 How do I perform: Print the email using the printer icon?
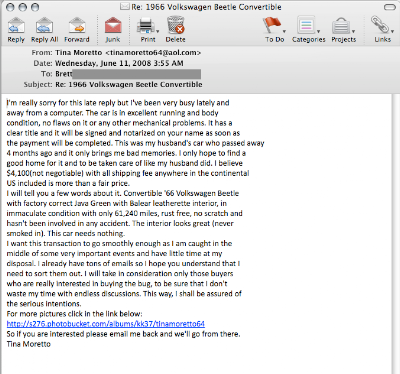click(146, 26)
